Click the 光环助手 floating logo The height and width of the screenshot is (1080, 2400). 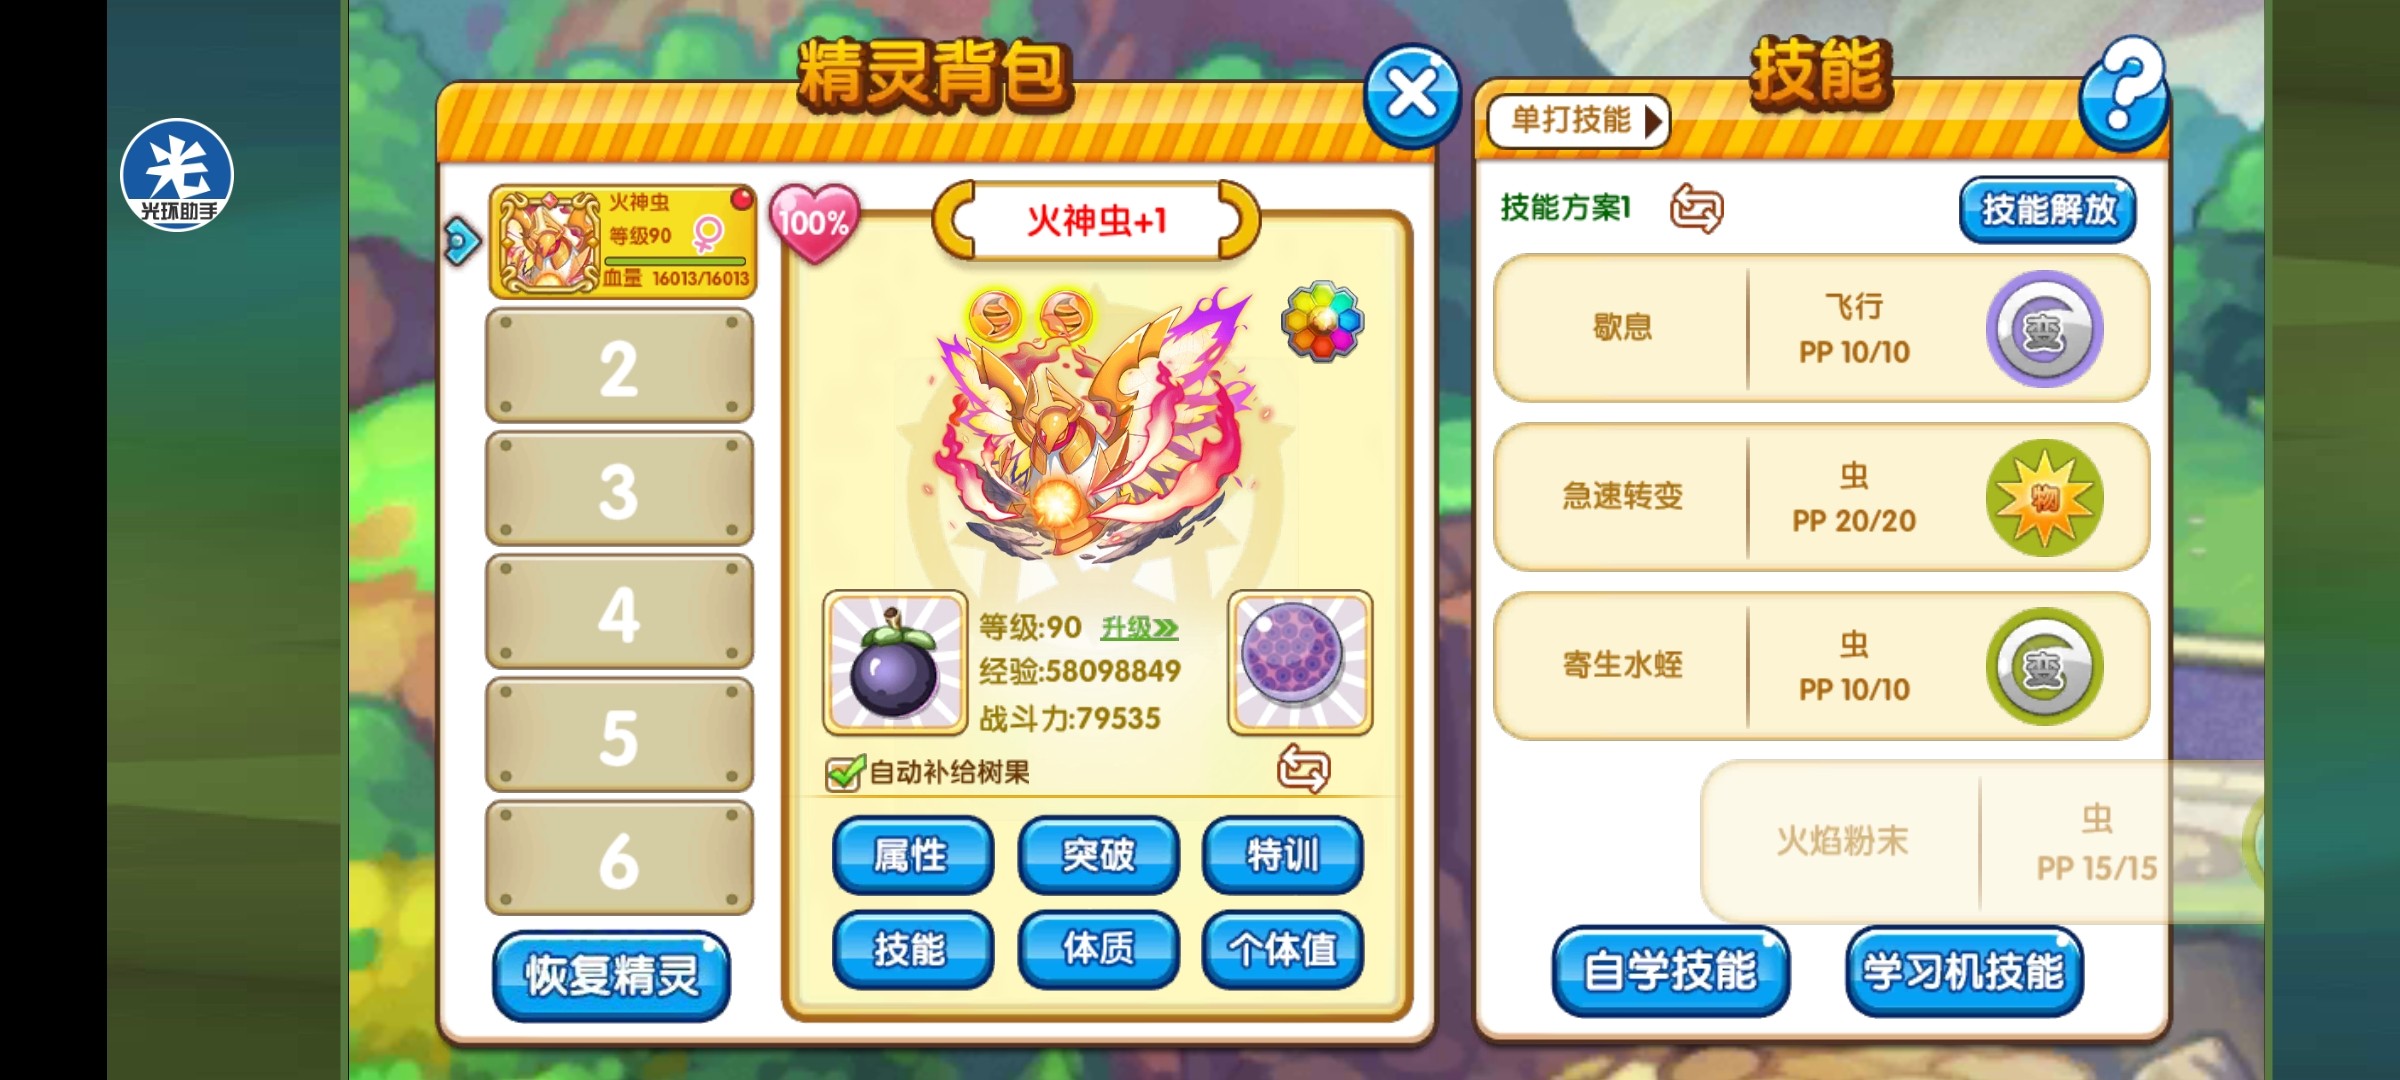177,175
